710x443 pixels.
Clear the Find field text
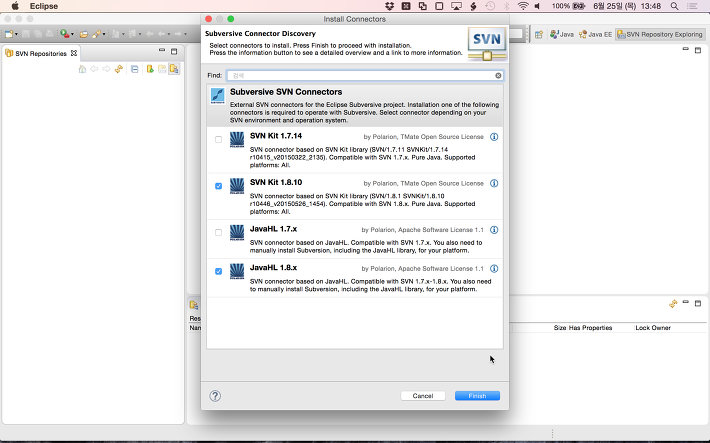[x=498, y=76]
